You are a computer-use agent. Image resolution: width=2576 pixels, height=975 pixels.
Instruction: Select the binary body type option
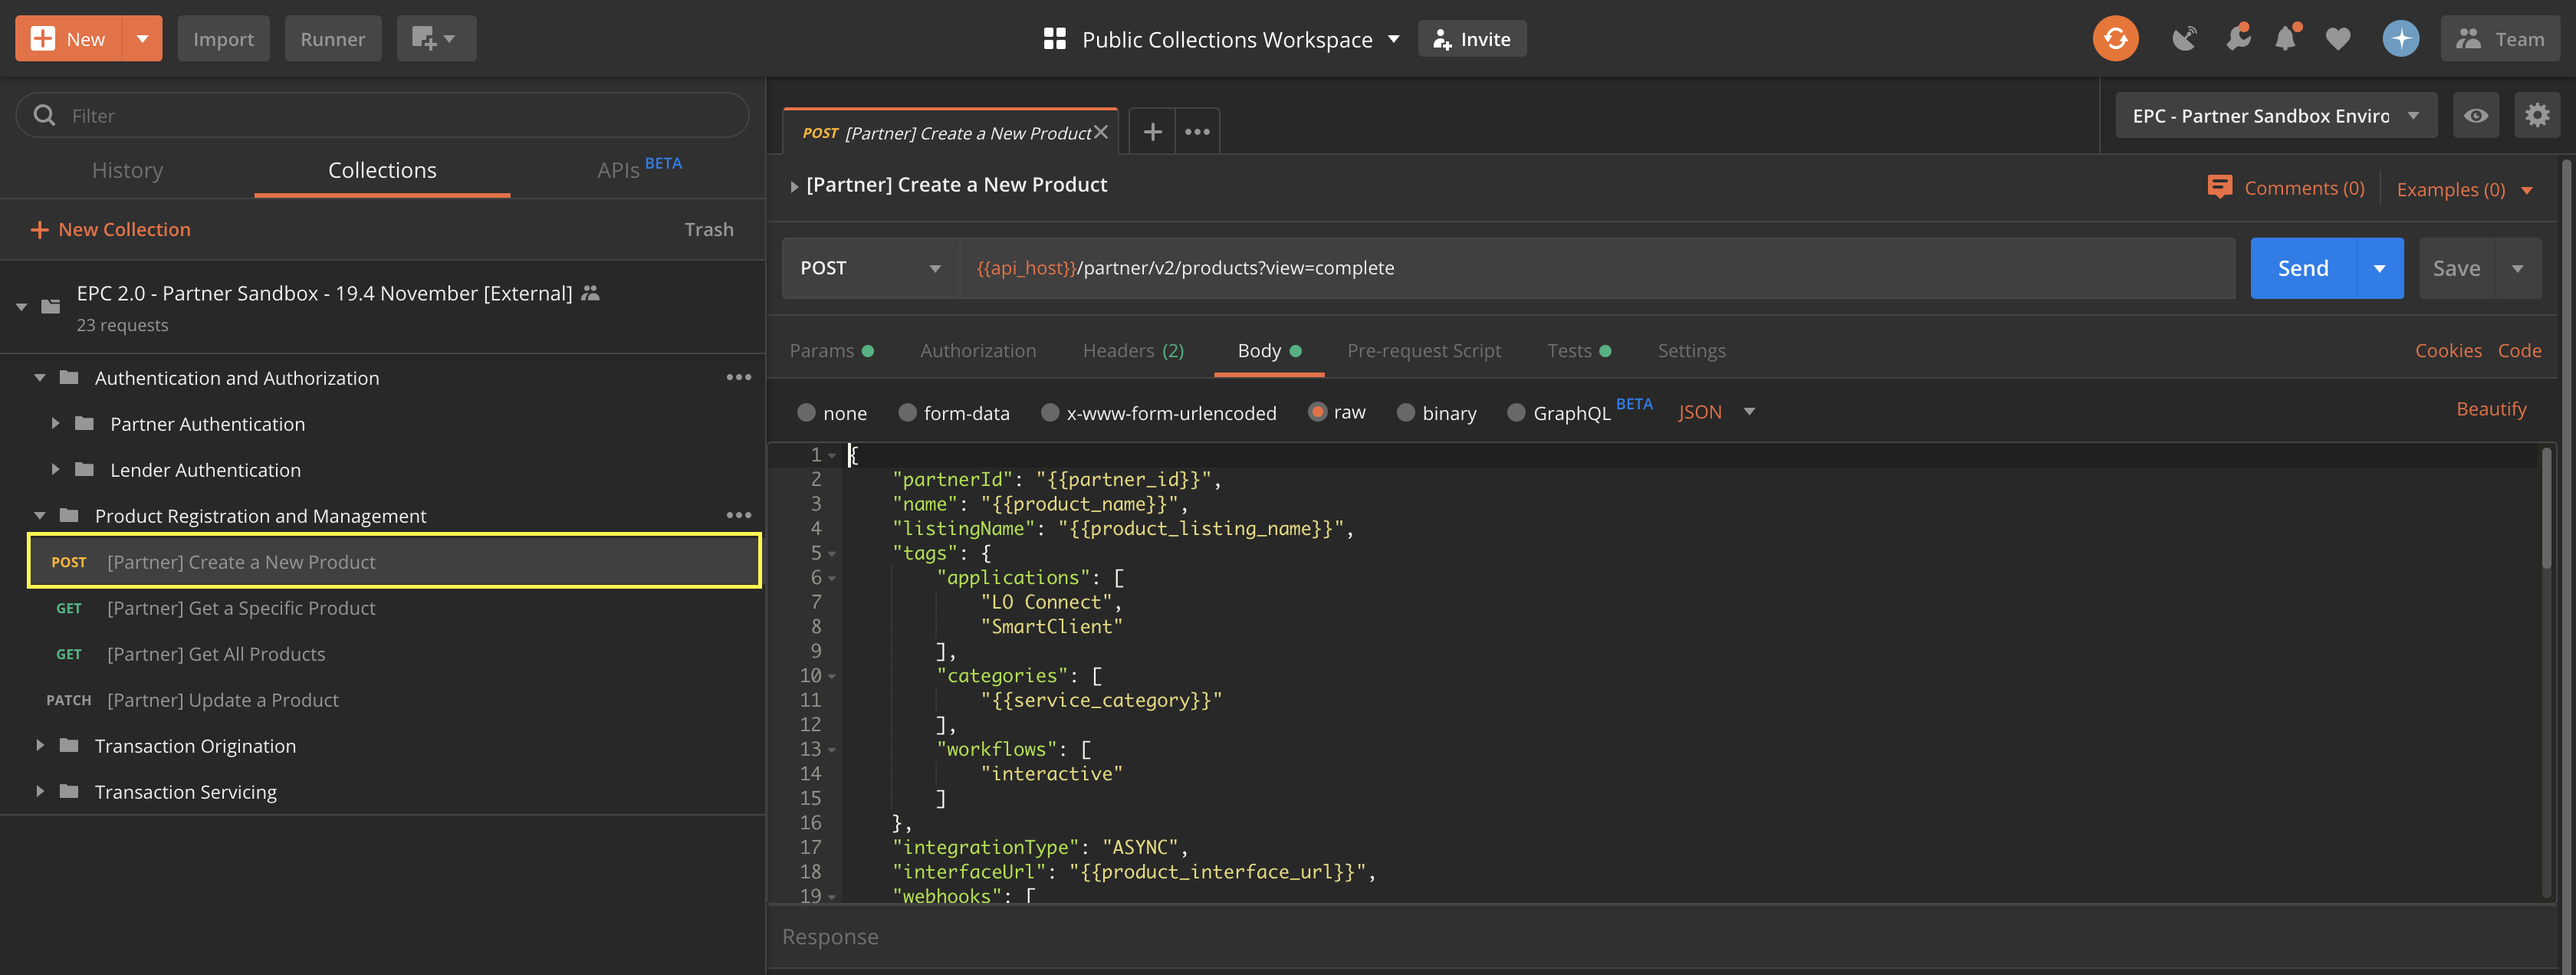(1405, 413)
